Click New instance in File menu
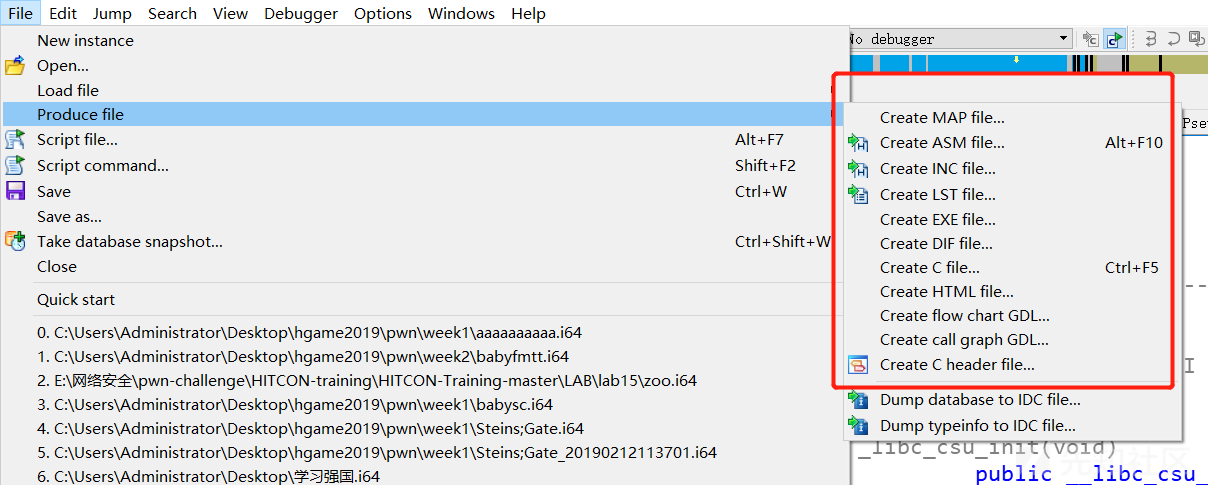Viewport: 1208px width, 485px height. [x=85, y=41]
